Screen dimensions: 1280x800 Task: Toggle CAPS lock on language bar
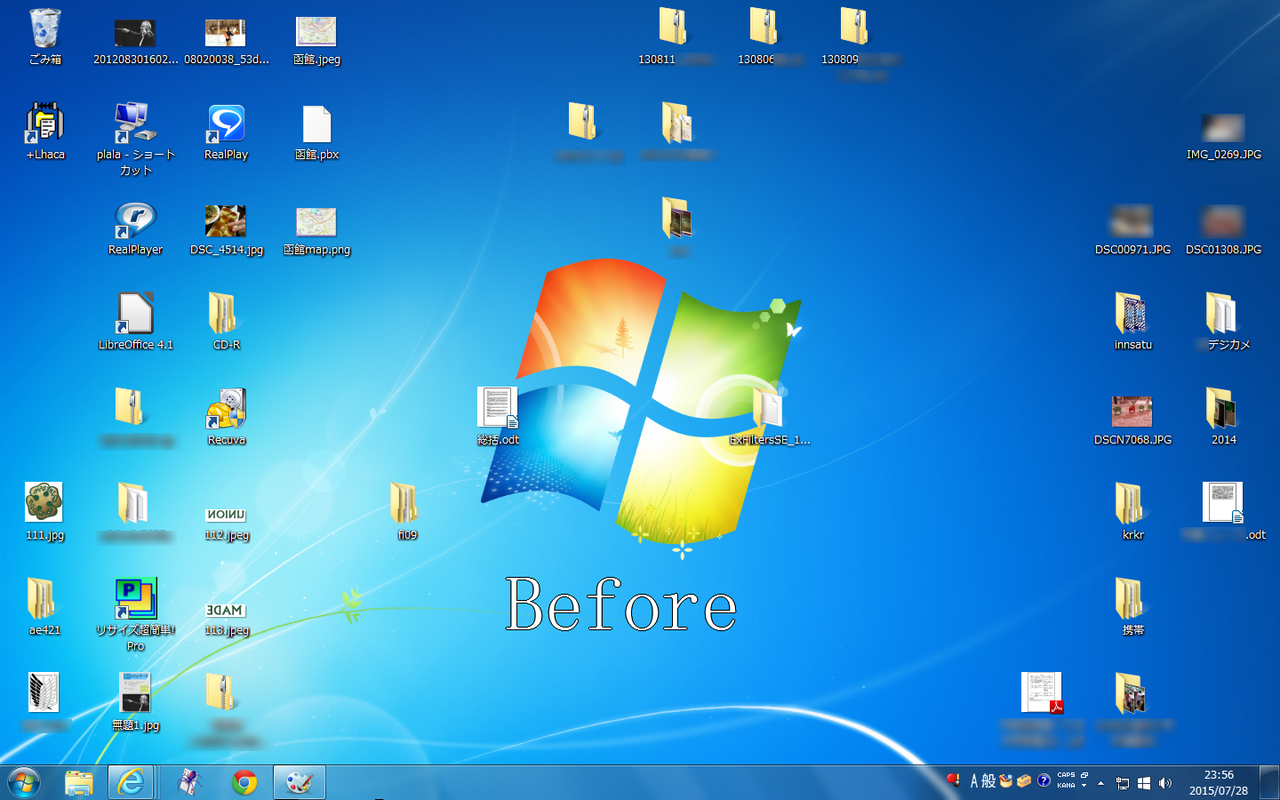(x=1066, y=775)
